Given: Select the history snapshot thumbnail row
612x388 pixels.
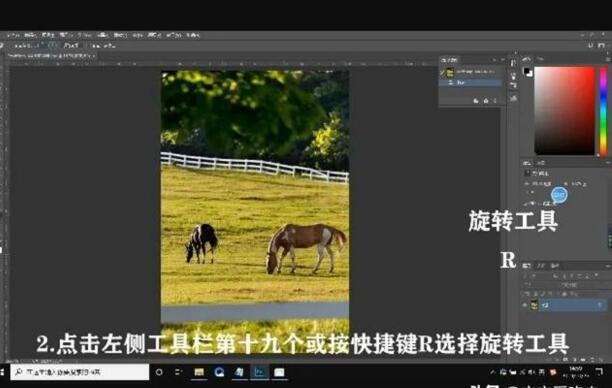Looking at the screenshot, I should [x=471, y=72].
